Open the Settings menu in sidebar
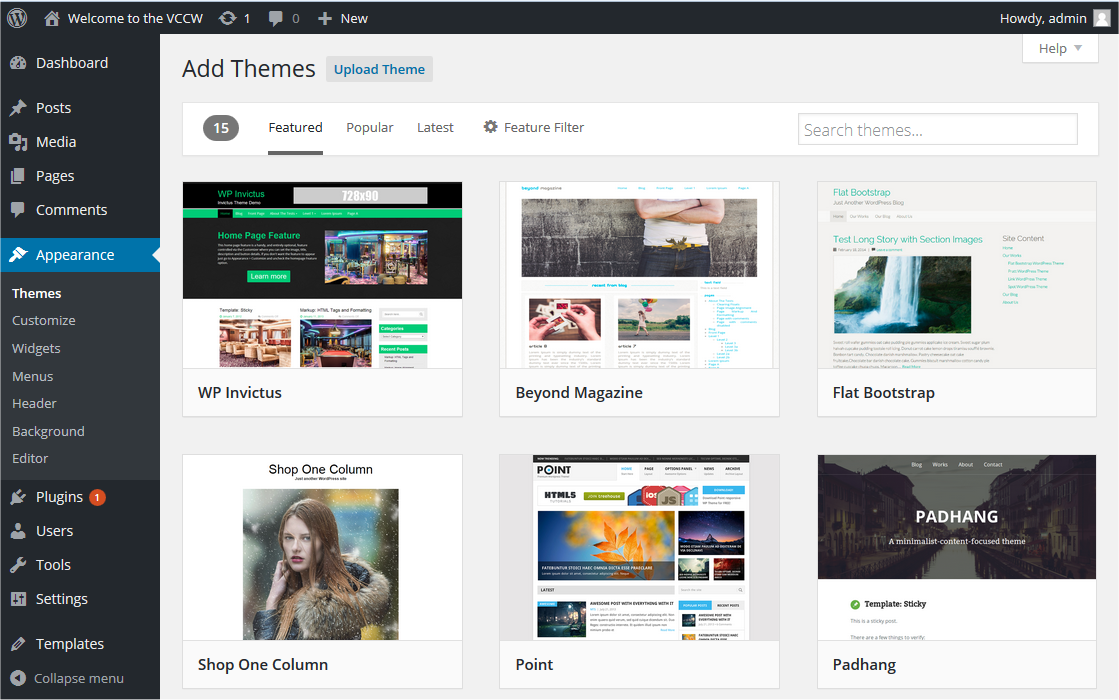Image resolution: width=1119 pixels, height=700 pixels. click(x=61, y=599)
